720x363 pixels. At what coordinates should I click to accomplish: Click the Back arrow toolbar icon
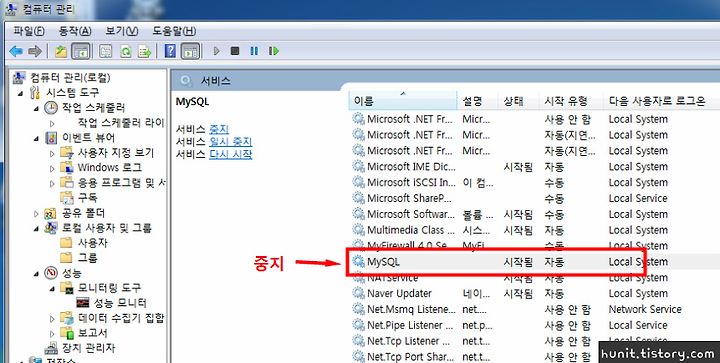point(16,51)
